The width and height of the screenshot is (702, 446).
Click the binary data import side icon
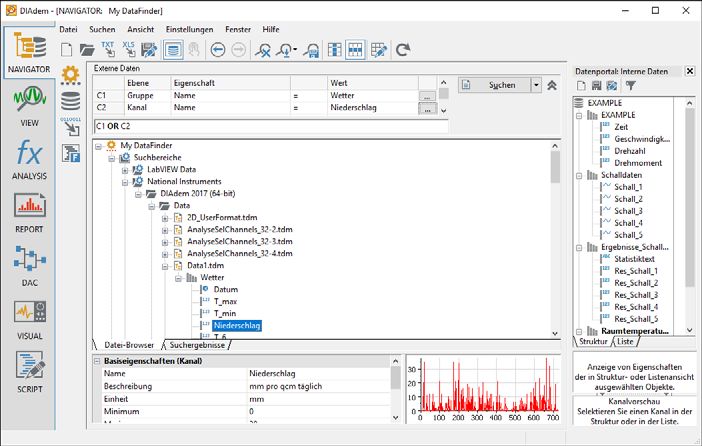[71, 127]
